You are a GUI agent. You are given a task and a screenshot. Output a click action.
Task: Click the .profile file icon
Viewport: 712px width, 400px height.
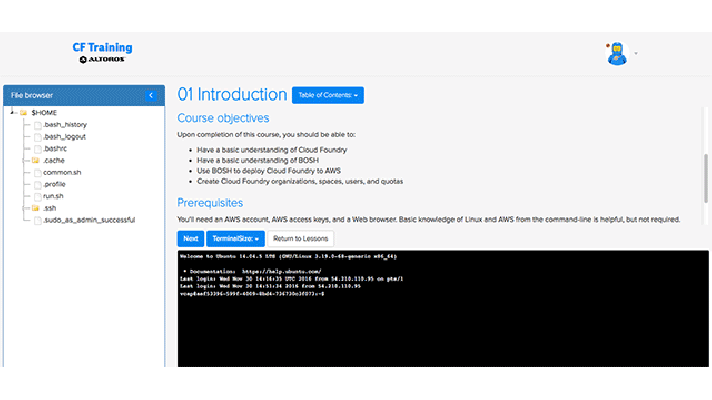click(x=38, y=184)
